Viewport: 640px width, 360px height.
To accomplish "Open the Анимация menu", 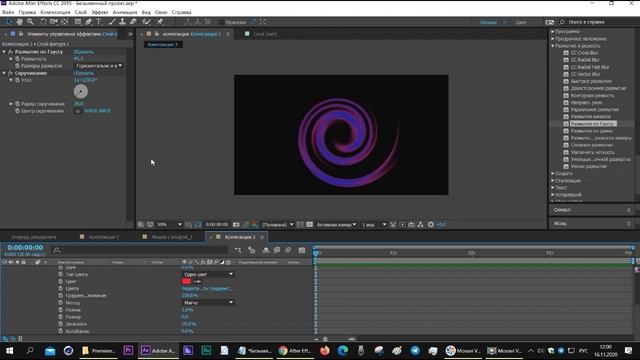I will (125, 12).
